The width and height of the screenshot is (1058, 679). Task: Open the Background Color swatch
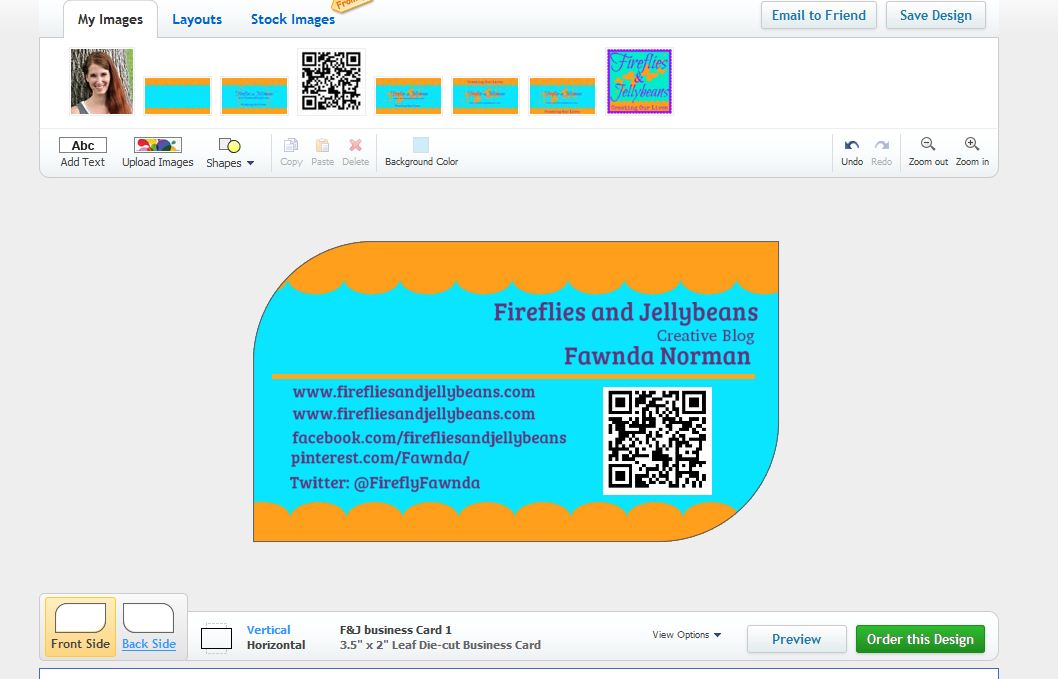tap(421, 146)
